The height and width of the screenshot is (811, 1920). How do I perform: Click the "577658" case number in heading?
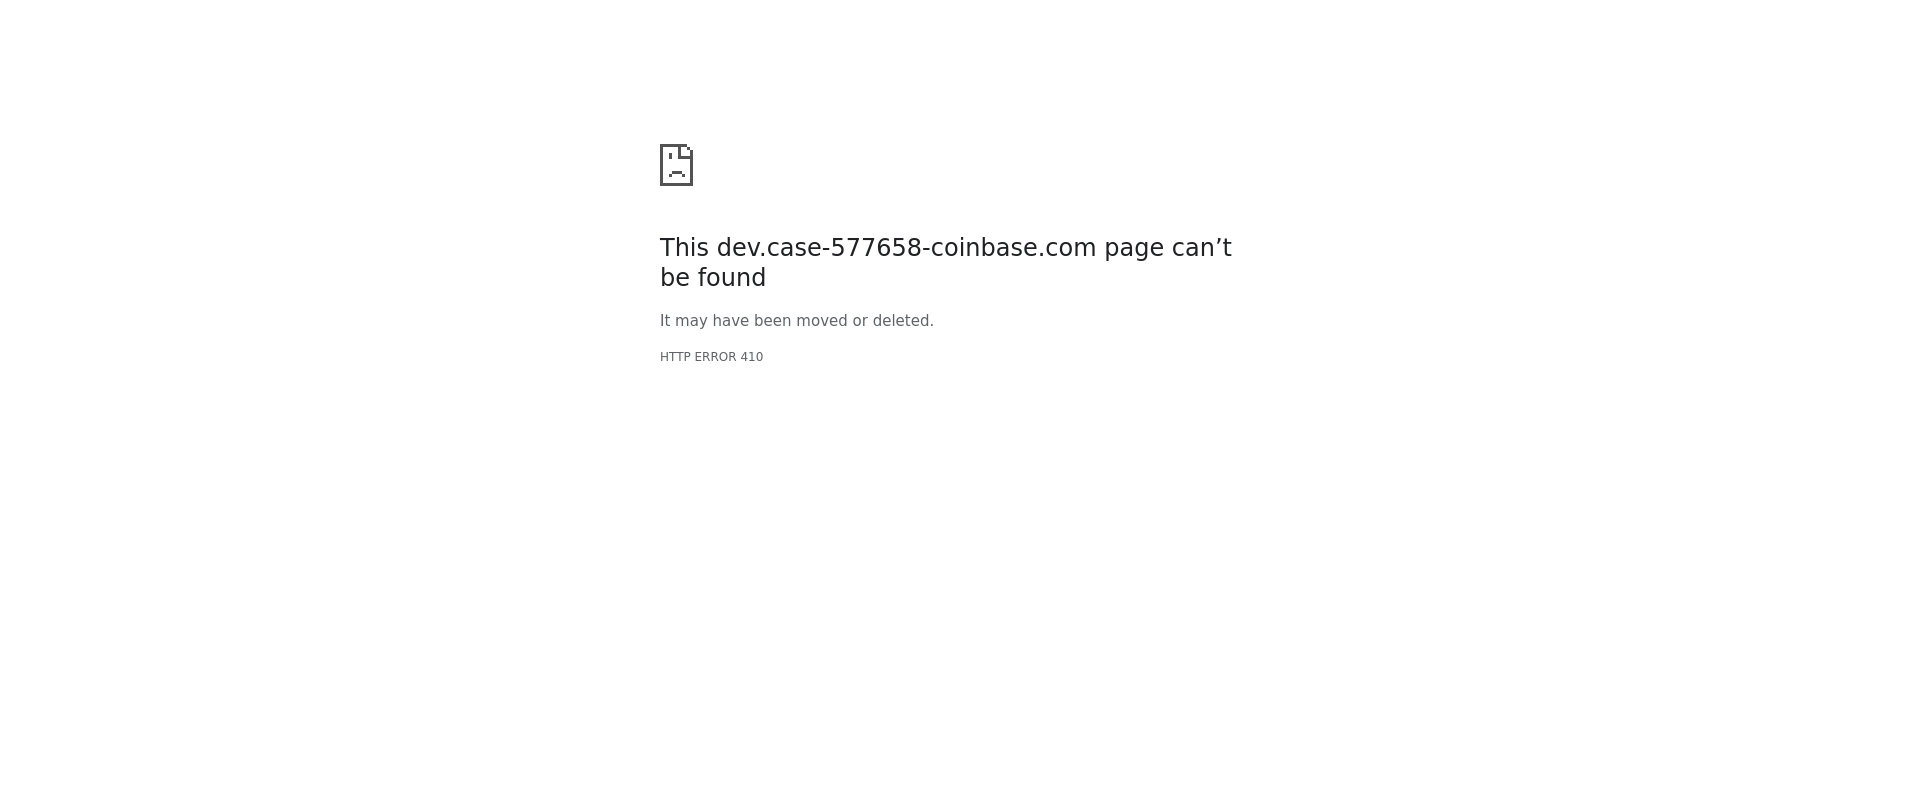[876, 248]
